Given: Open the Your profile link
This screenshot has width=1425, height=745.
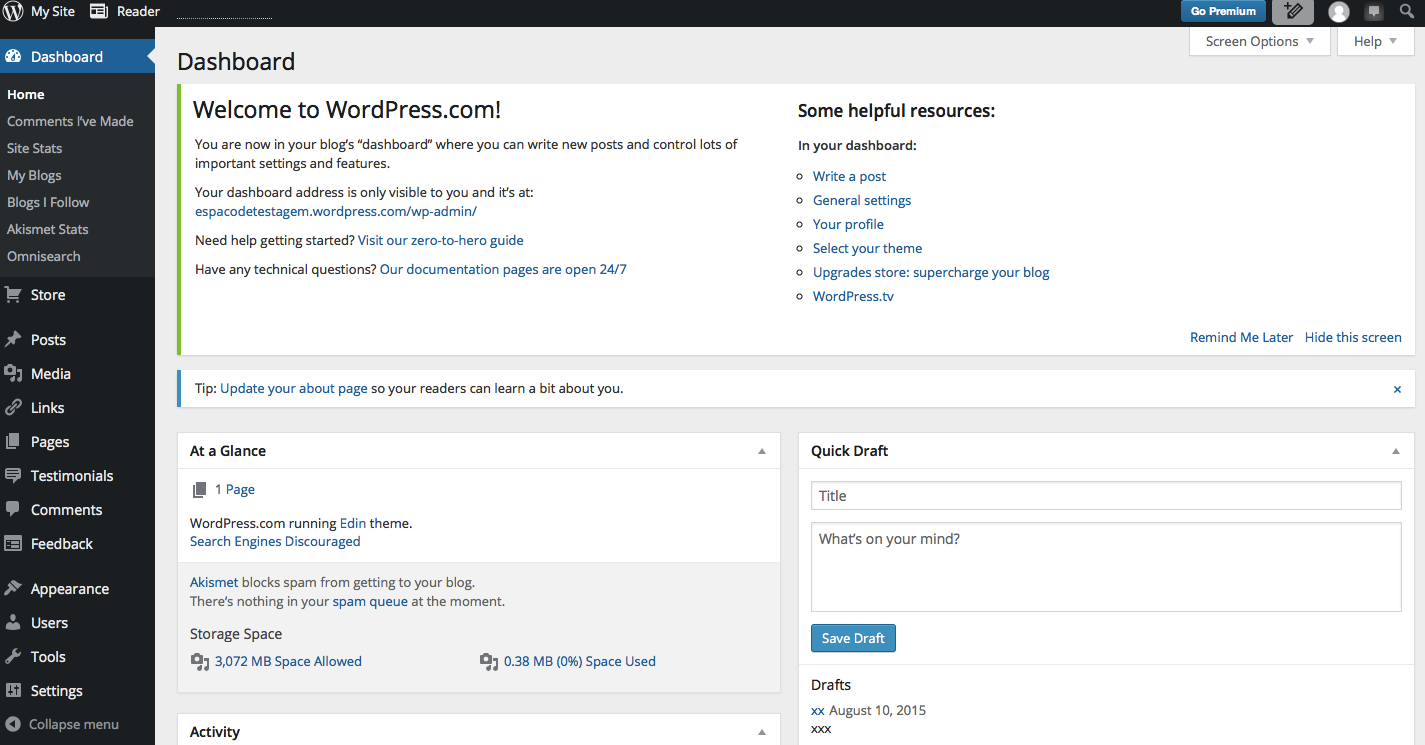Looking at the screenshot, I should [x=848, y=224].
